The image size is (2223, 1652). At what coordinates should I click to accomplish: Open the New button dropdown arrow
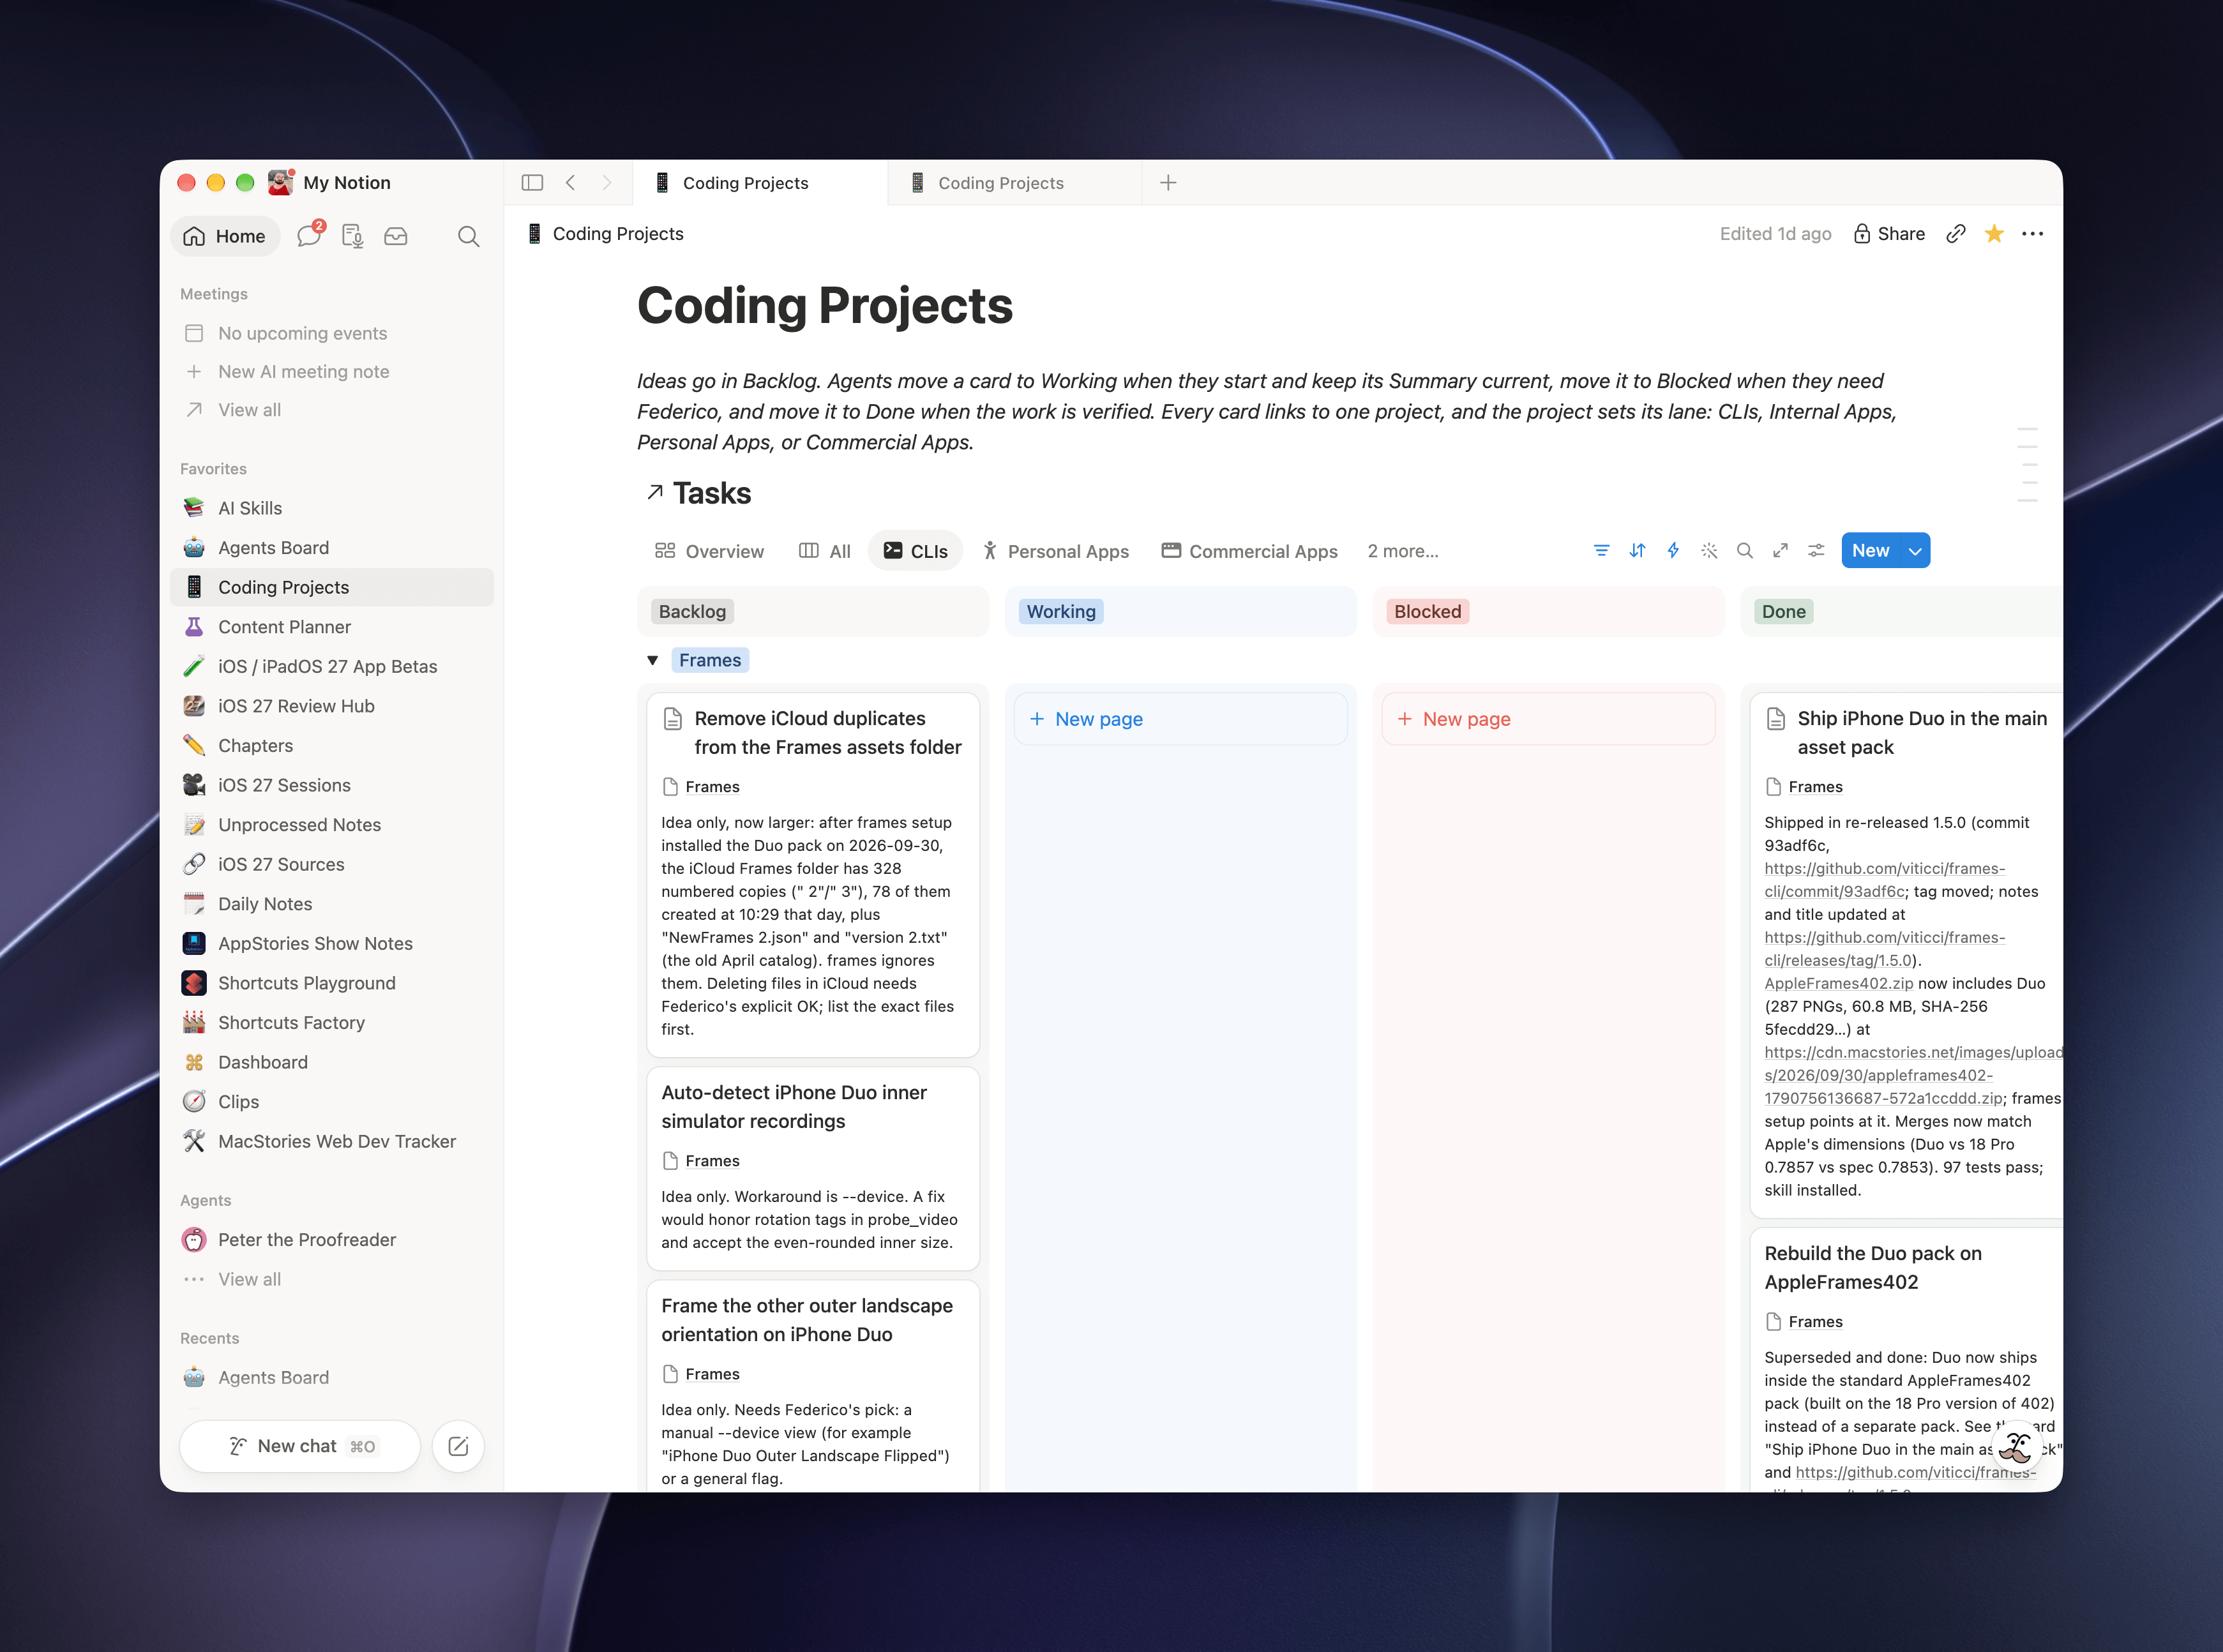pos(1915,550)
